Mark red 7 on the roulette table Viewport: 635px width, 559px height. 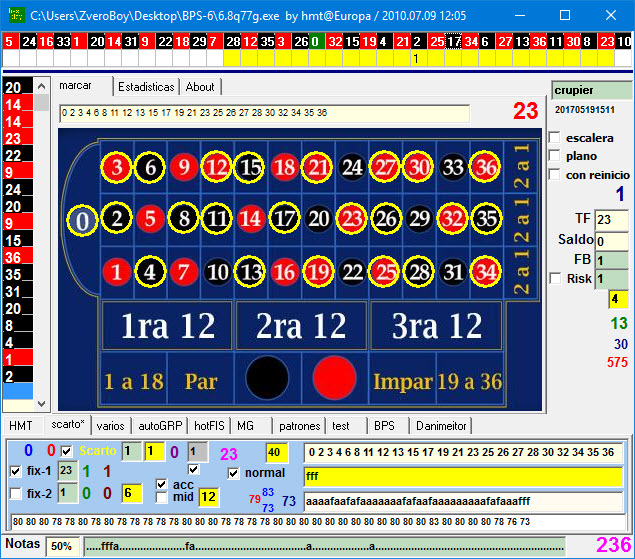tap(183, 272)
